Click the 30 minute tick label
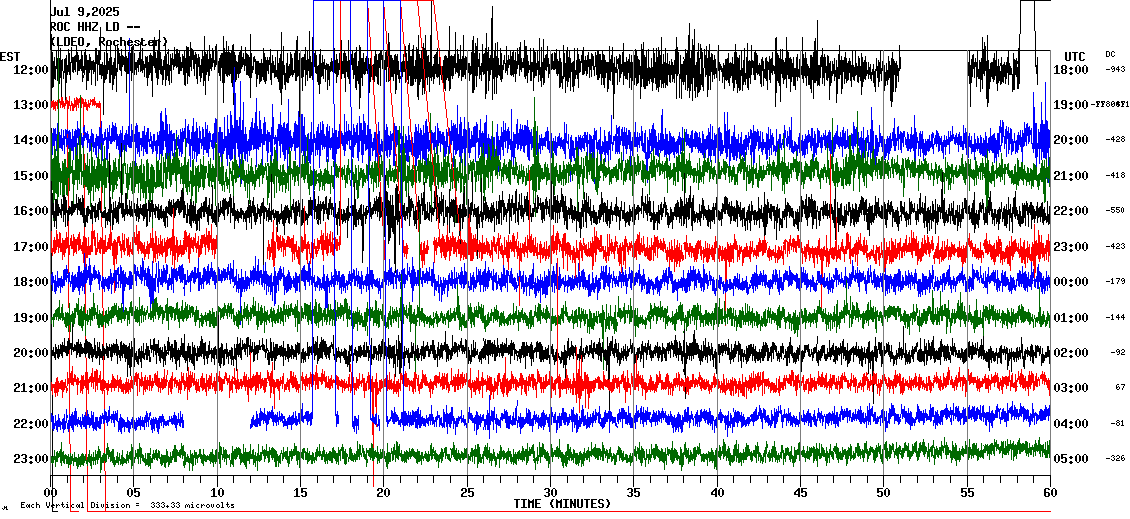This screenshot has height=519, width=1130. (550, 492)
